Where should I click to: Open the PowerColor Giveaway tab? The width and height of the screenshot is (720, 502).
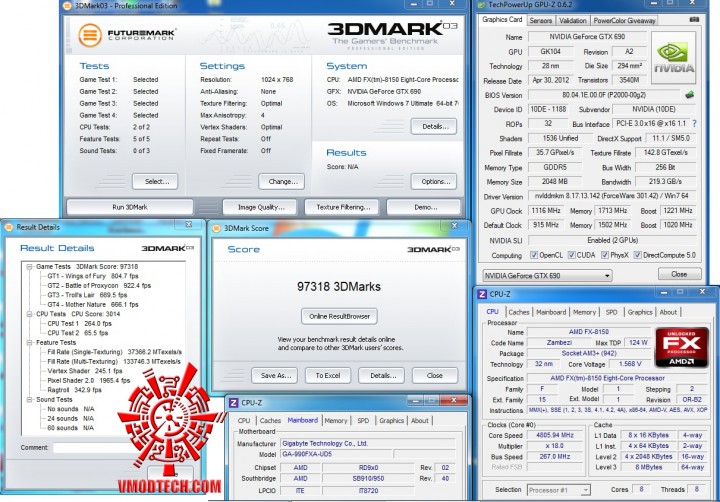(624, 21)
